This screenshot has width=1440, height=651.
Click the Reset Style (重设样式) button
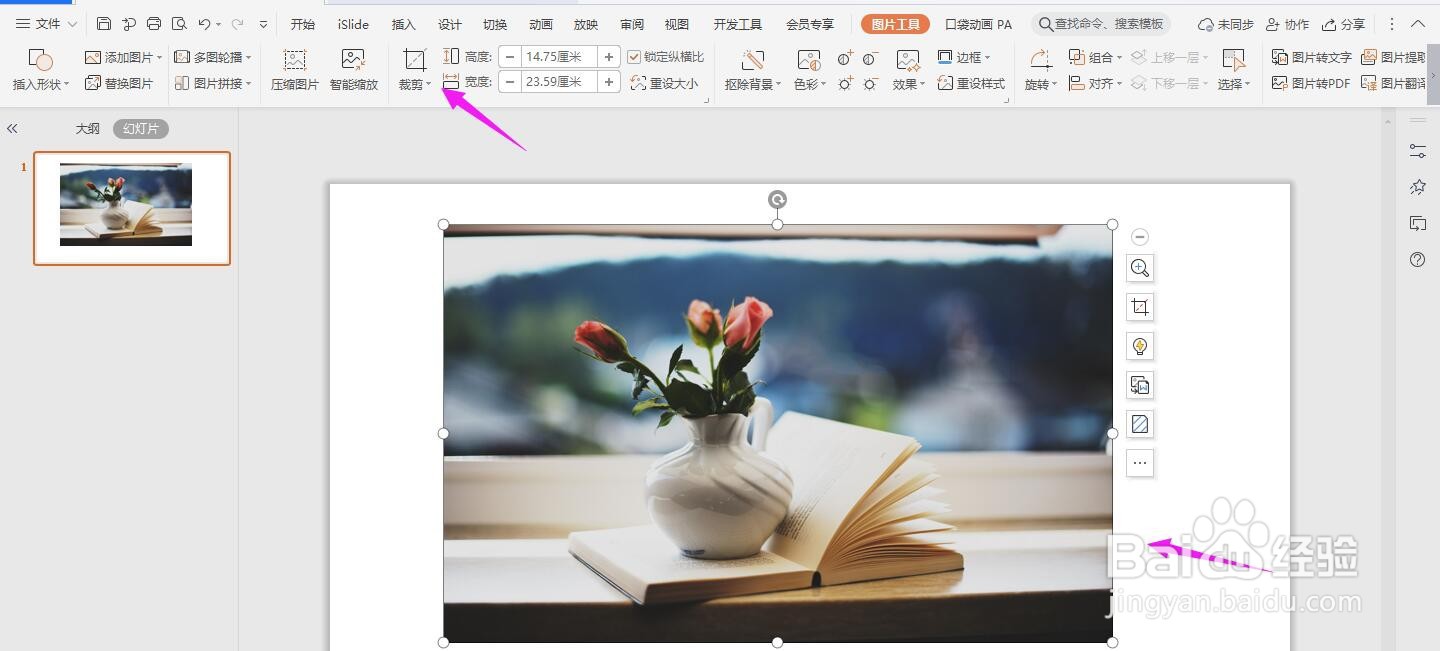(x=971, y=84)
